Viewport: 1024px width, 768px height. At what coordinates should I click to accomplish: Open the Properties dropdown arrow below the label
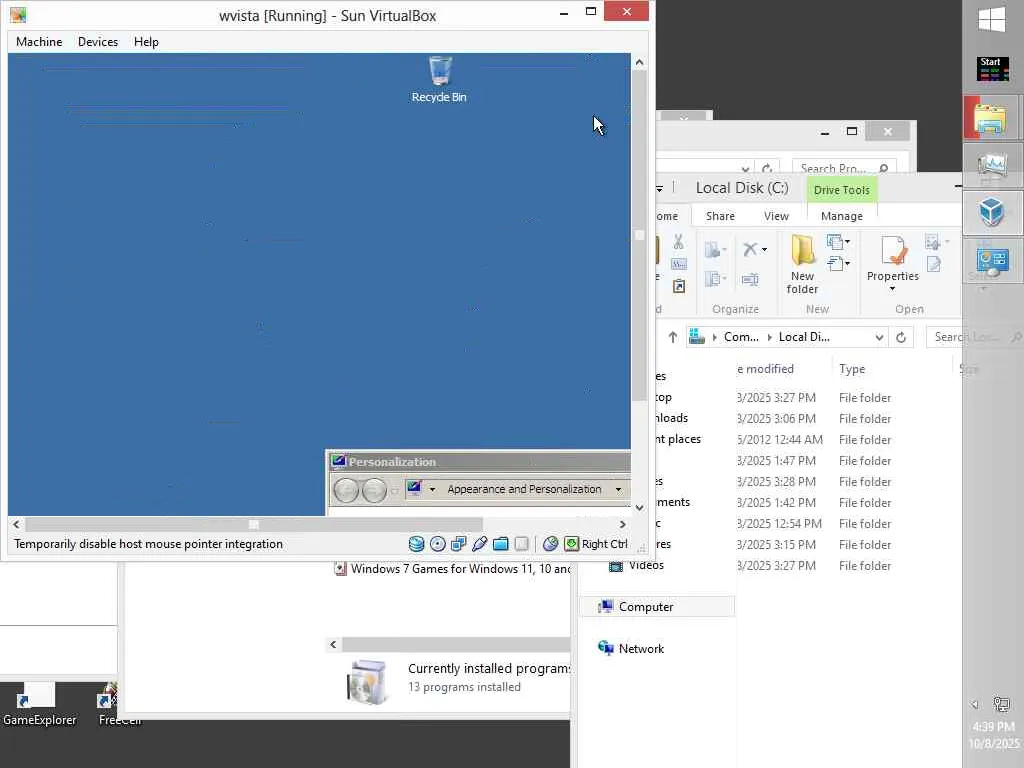893,289
